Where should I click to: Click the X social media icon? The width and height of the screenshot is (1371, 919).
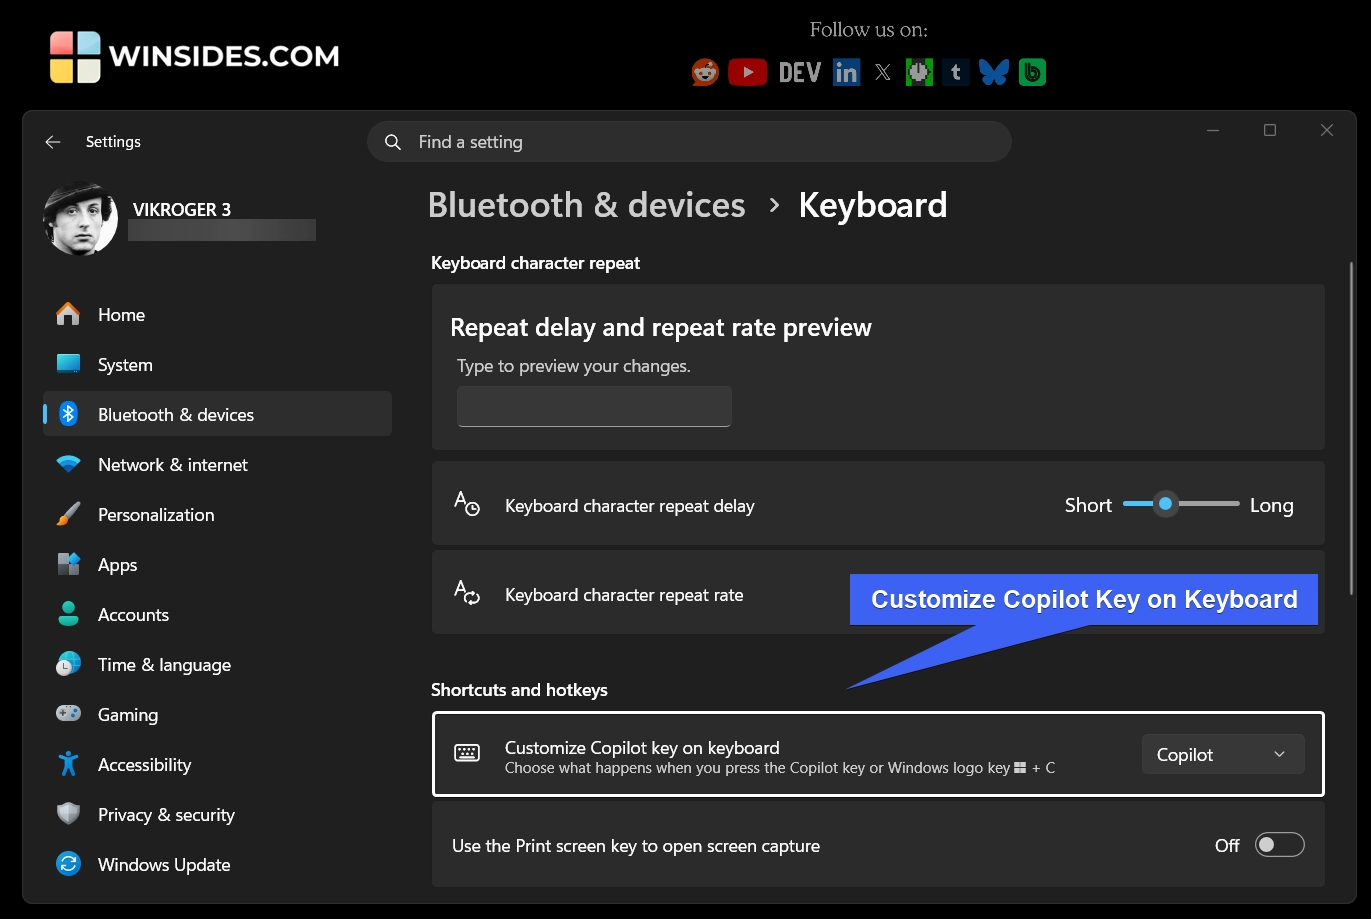tap(882, 71)
